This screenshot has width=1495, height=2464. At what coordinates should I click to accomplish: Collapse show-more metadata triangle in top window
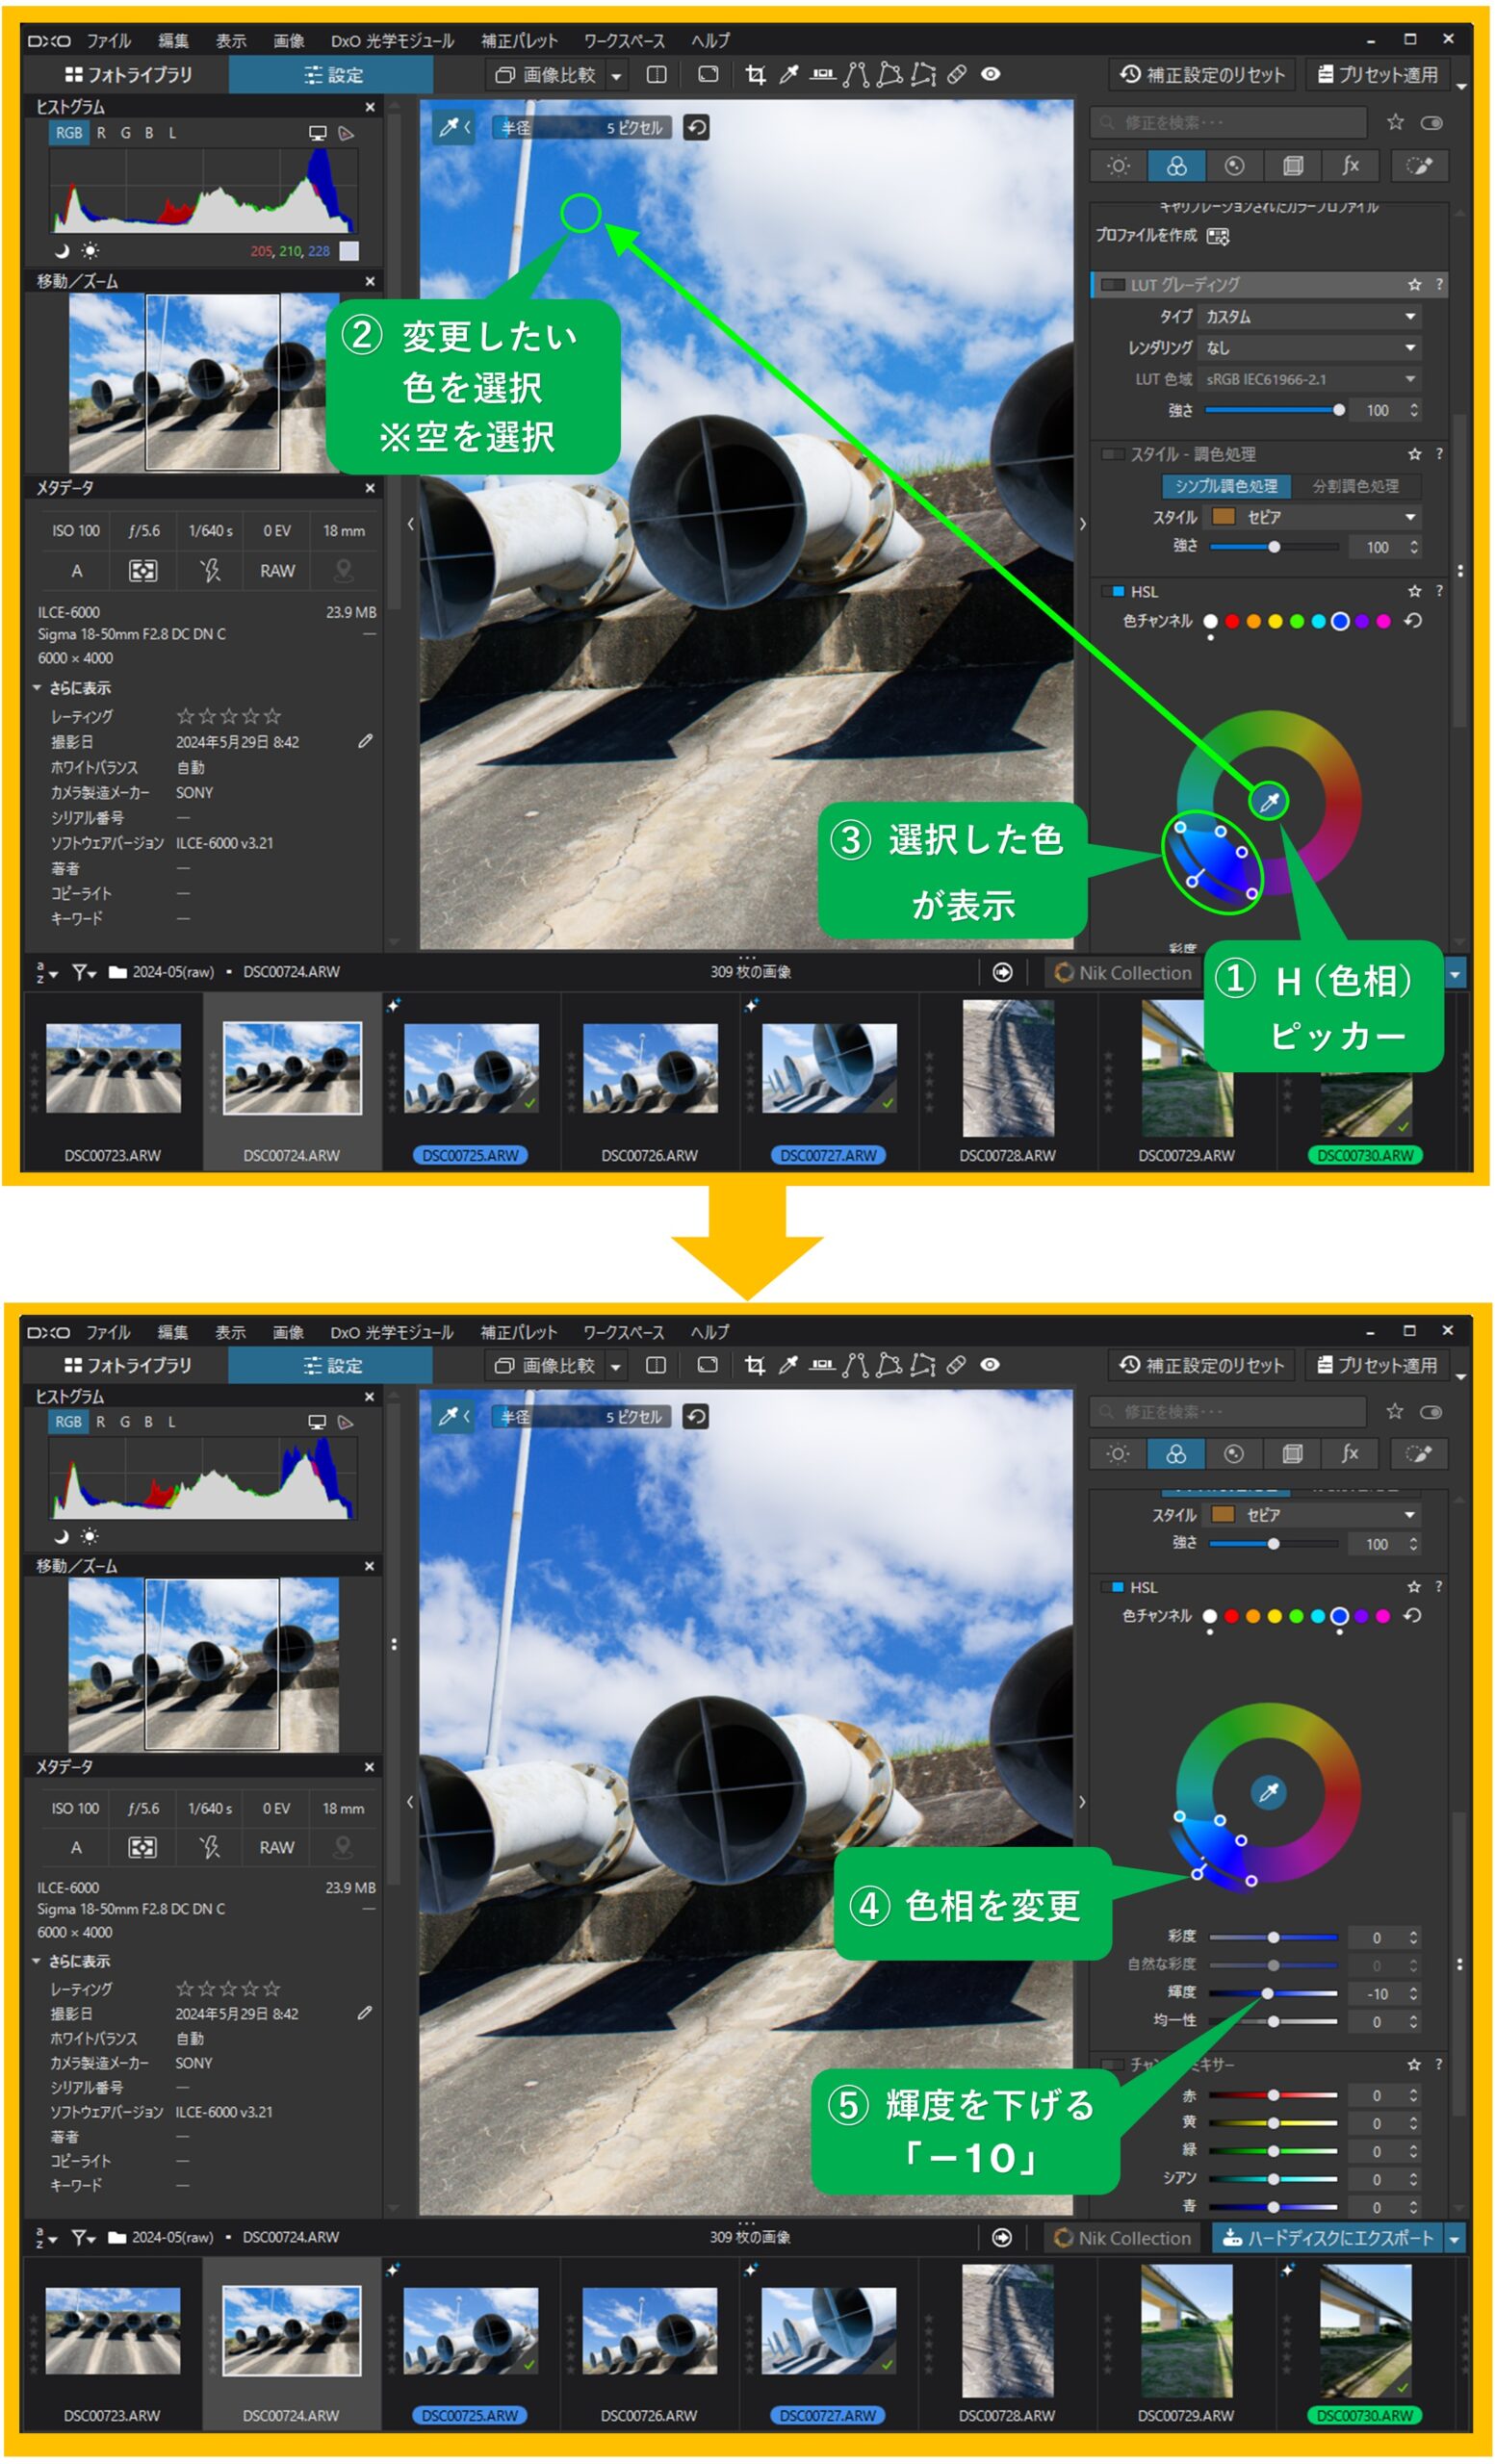point(37,688)
